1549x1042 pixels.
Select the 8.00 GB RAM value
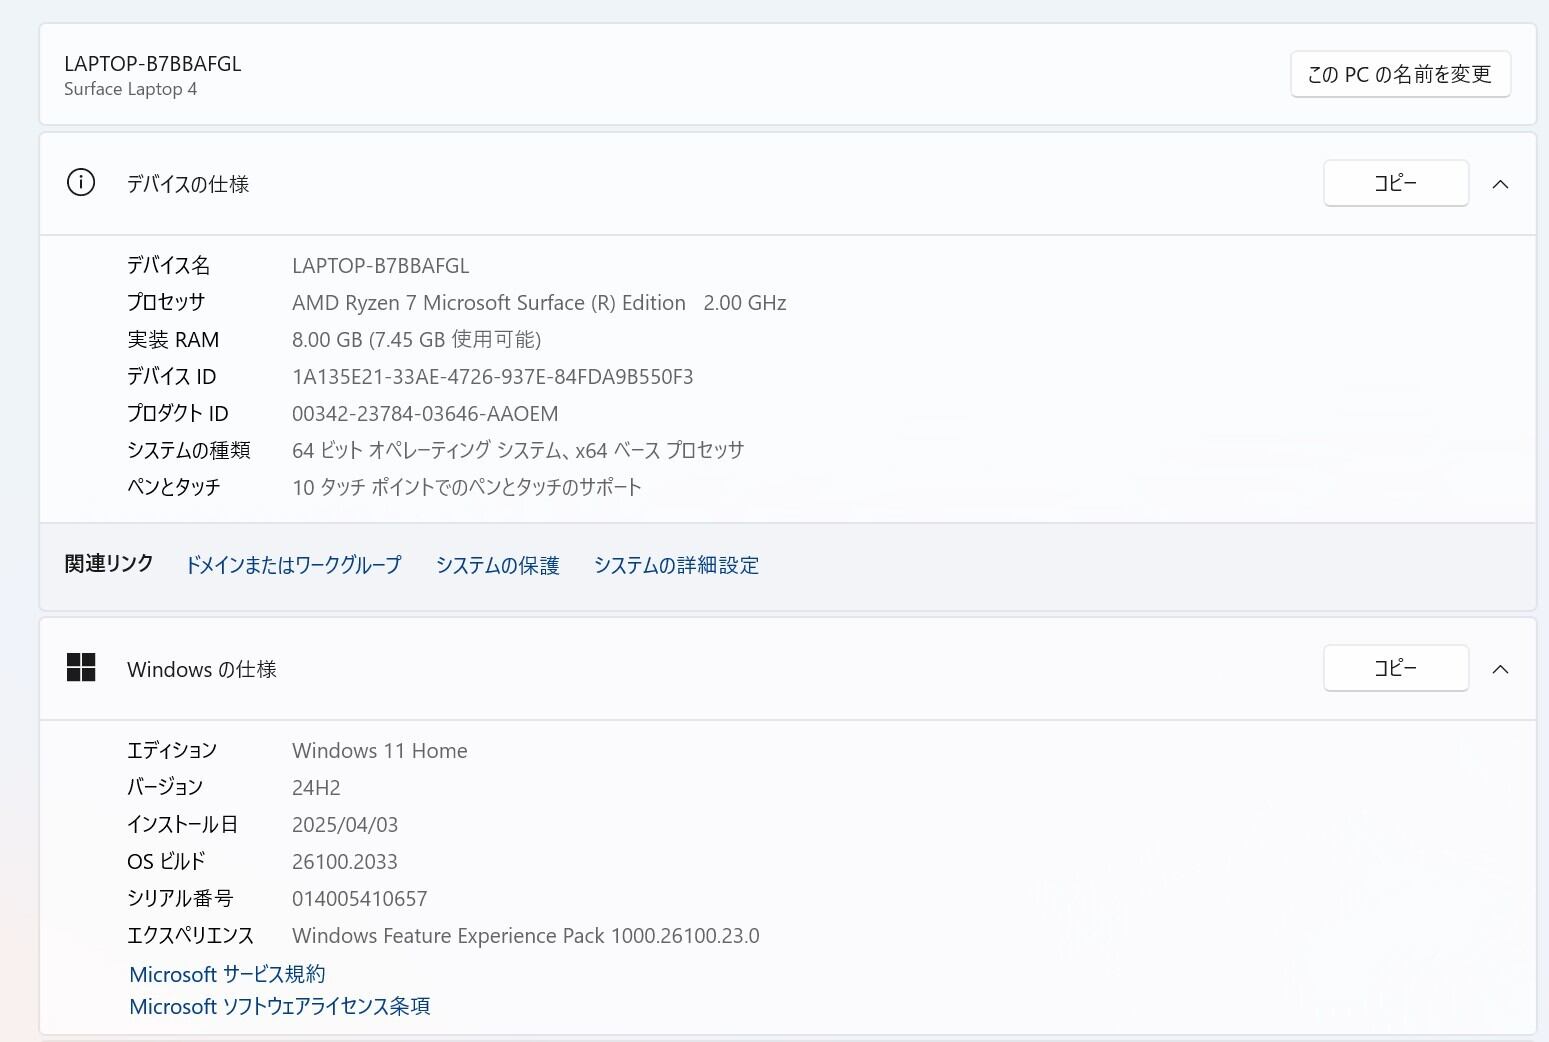[417, 340]
